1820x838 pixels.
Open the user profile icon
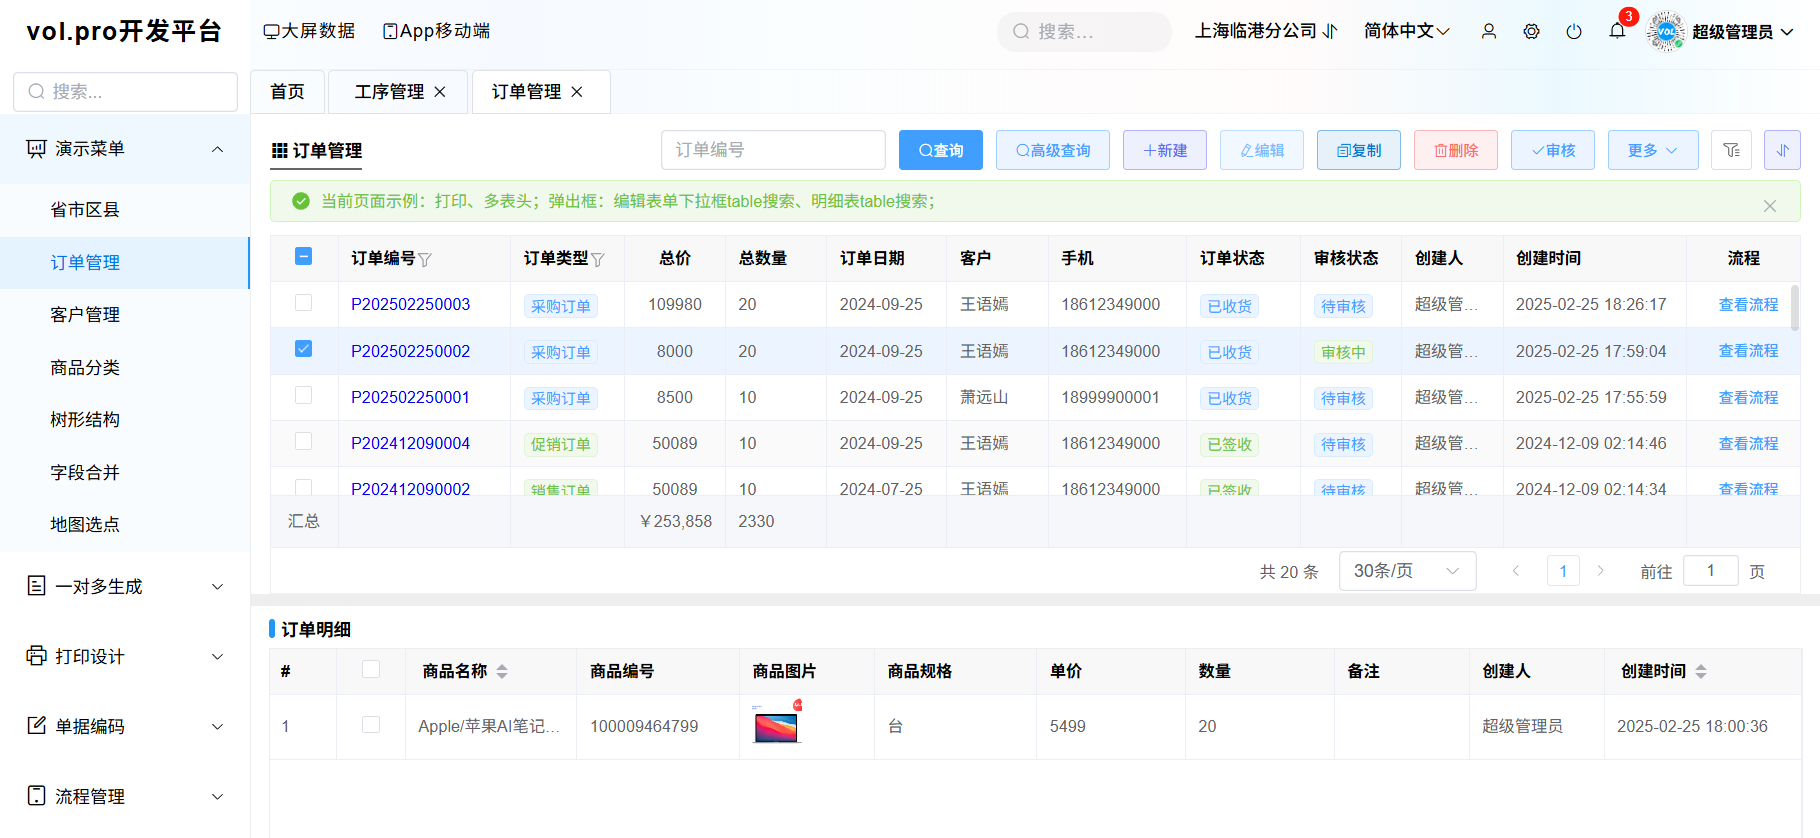coord(1489,31)
